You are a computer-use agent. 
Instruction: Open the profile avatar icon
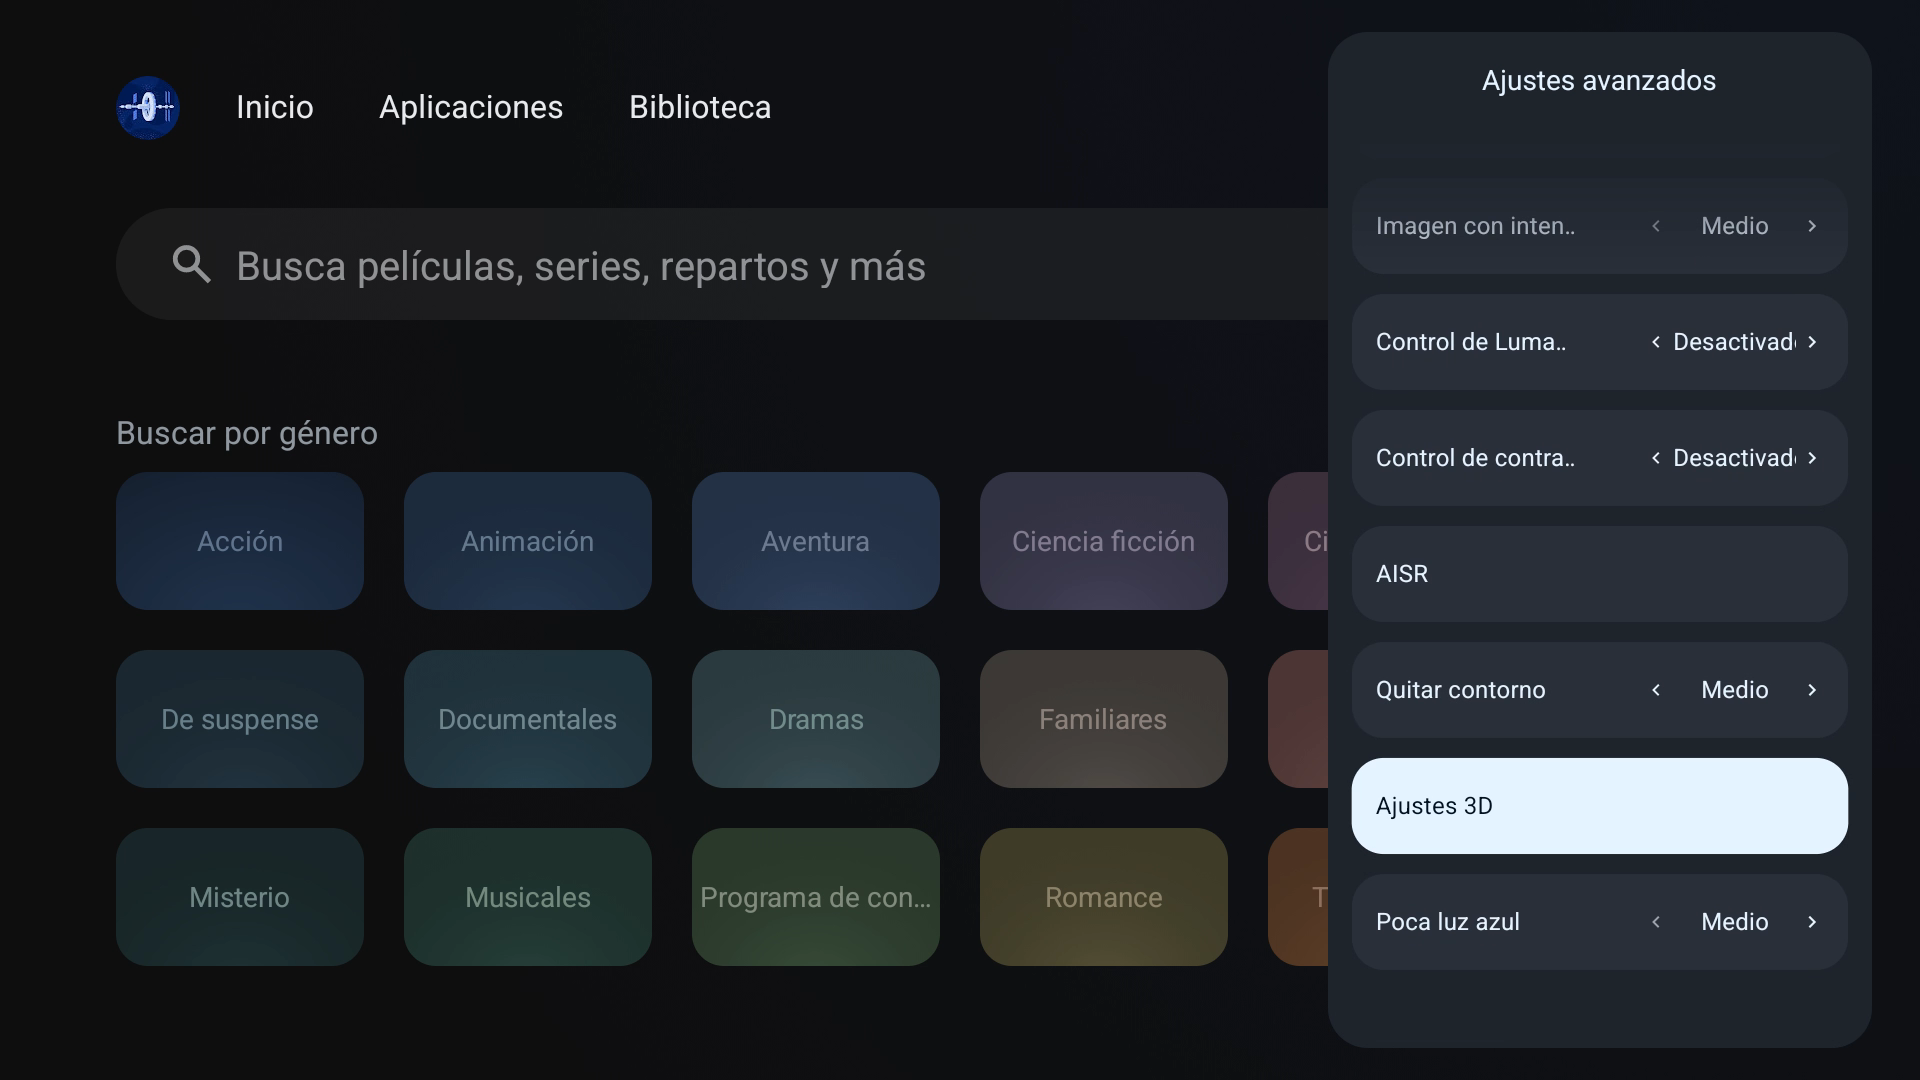pos(148,107)
